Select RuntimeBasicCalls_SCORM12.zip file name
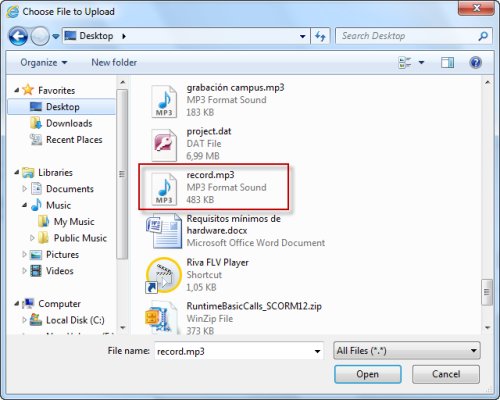 [254, 306]
